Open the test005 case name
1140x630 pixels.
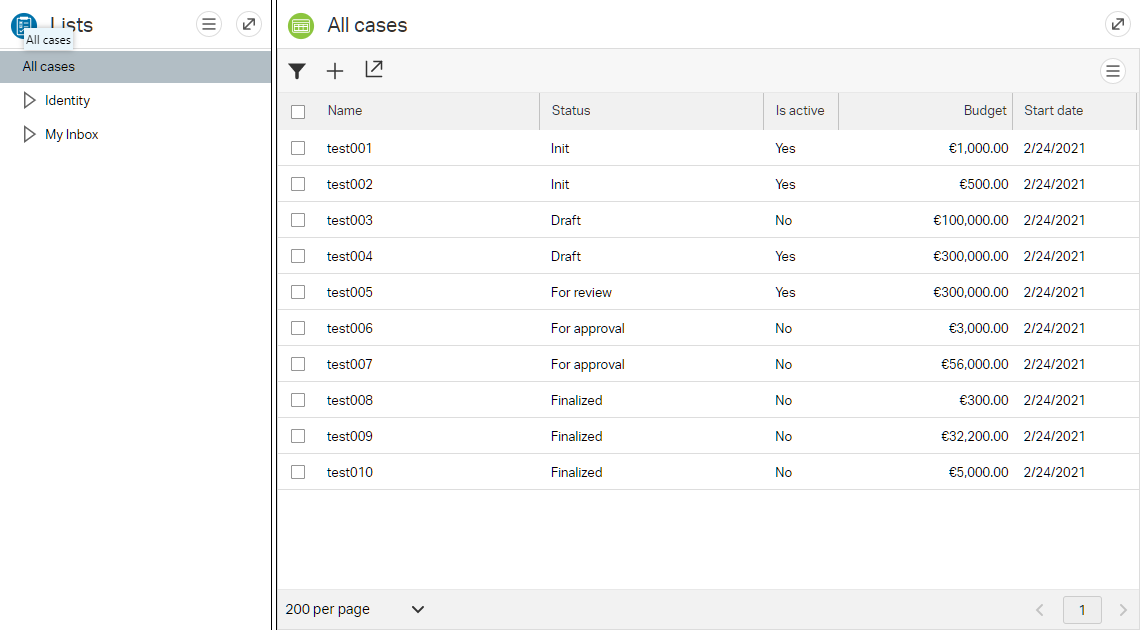(x=349, y=292)
